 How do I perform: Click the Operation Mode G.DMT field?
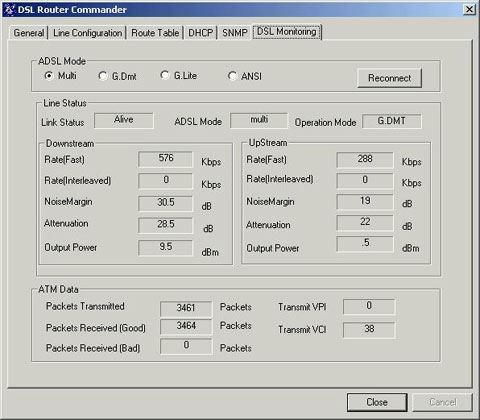(x=392, y=121)
